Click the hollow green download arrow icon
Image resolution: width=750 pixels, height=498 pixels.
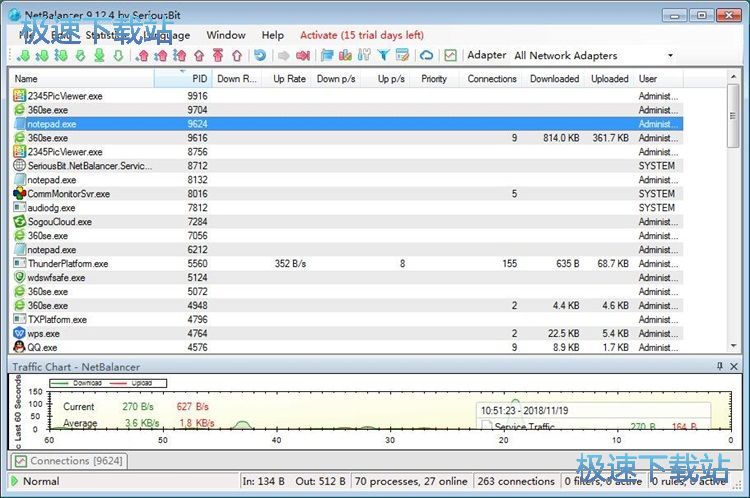(x=118, y=55)
